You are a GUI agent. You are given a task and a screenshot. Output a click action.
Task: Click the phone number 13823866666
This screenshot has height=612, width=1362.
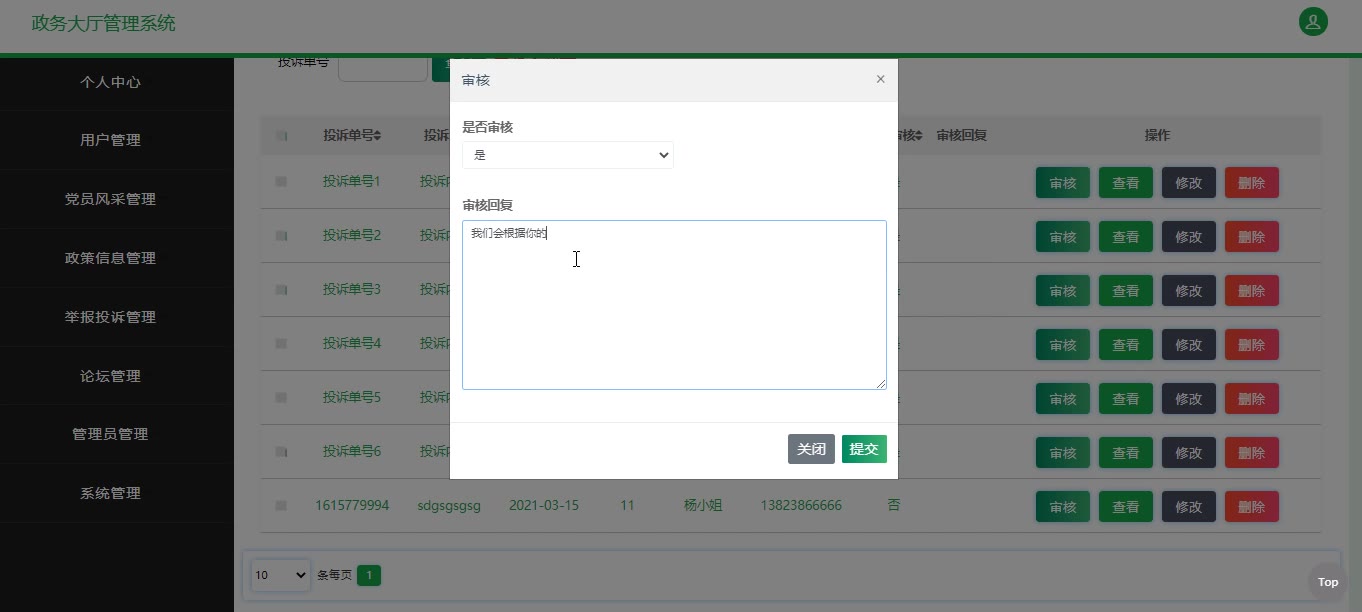(801, 506)
